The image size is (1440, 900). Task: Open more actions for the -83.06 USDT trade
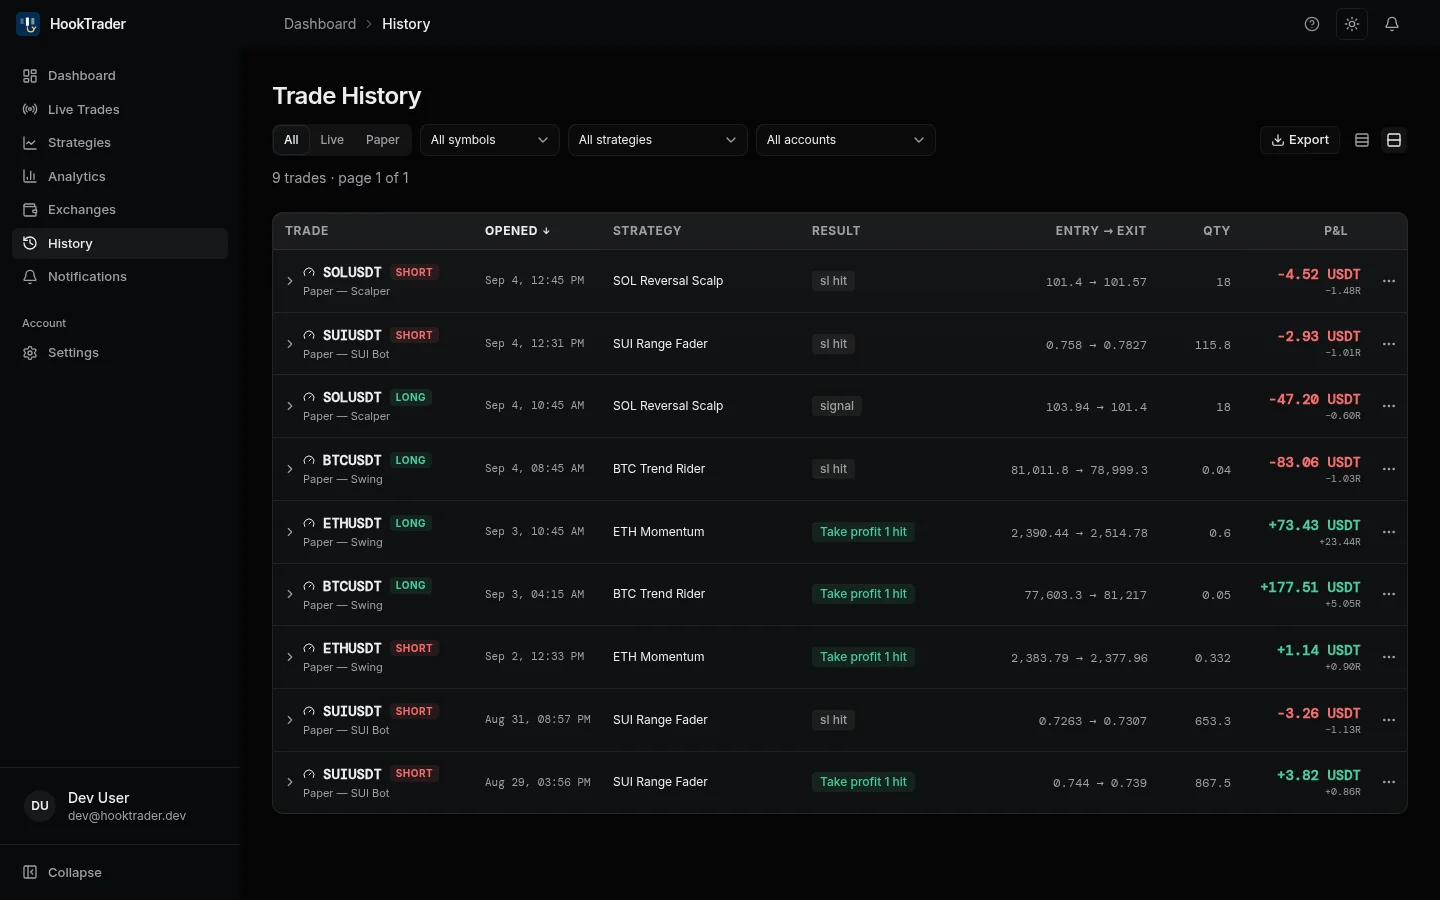pos(1389,469)
